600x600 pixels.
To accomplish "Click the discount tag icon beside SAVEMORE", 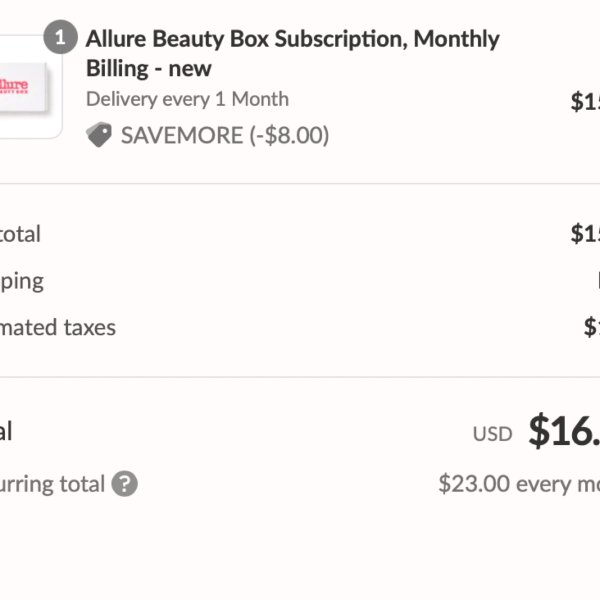I will click(x=99, y=135).
